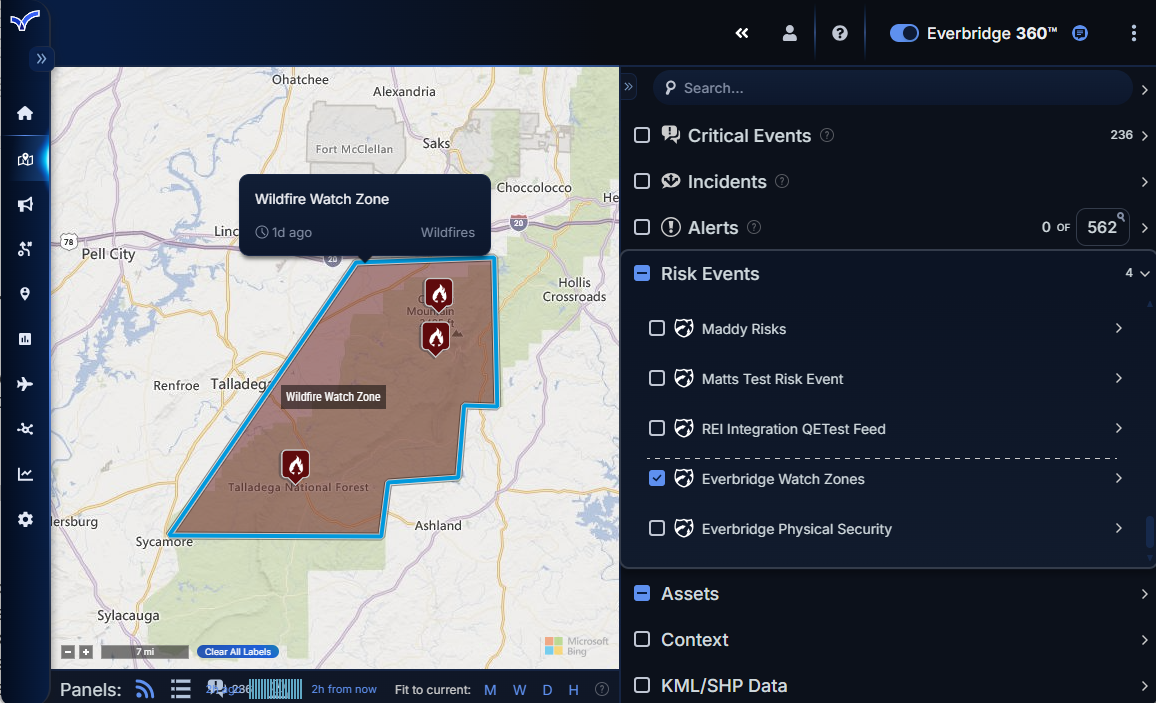Open the Home page from sidebar
This screenshot has width=1156, height=703.
coord(25,113)
